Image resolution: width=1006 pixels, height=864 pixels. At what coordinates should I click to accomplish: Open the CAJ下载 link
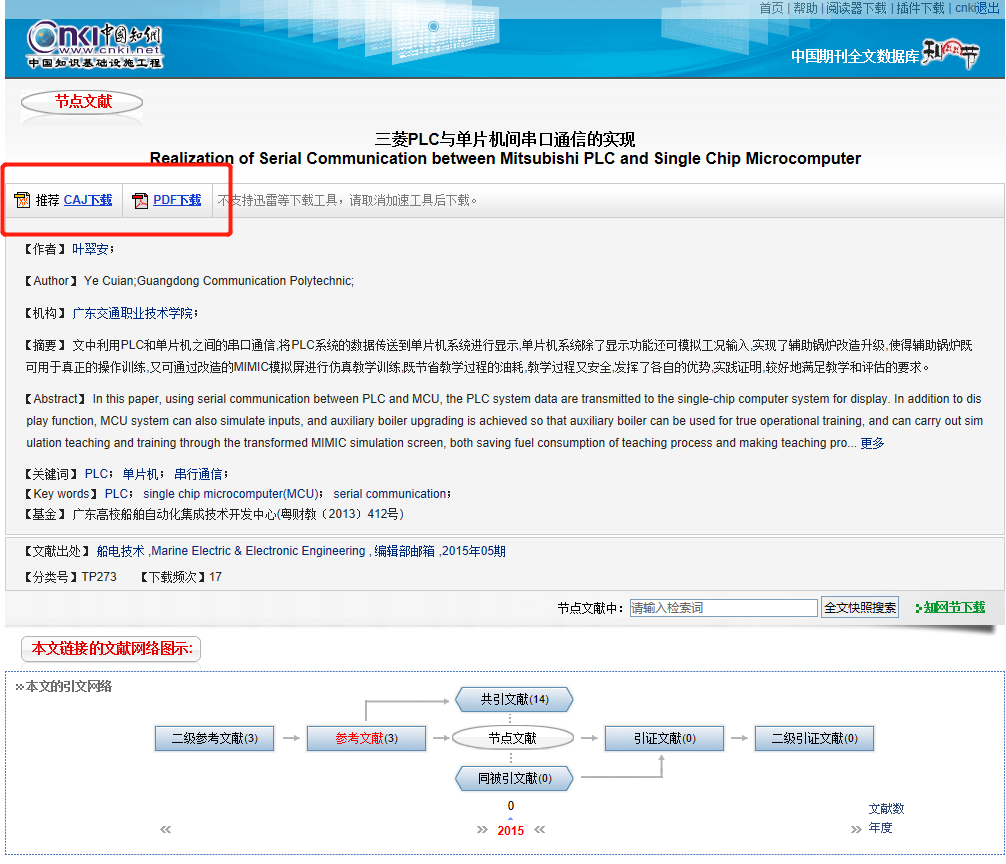click(88, 200)
